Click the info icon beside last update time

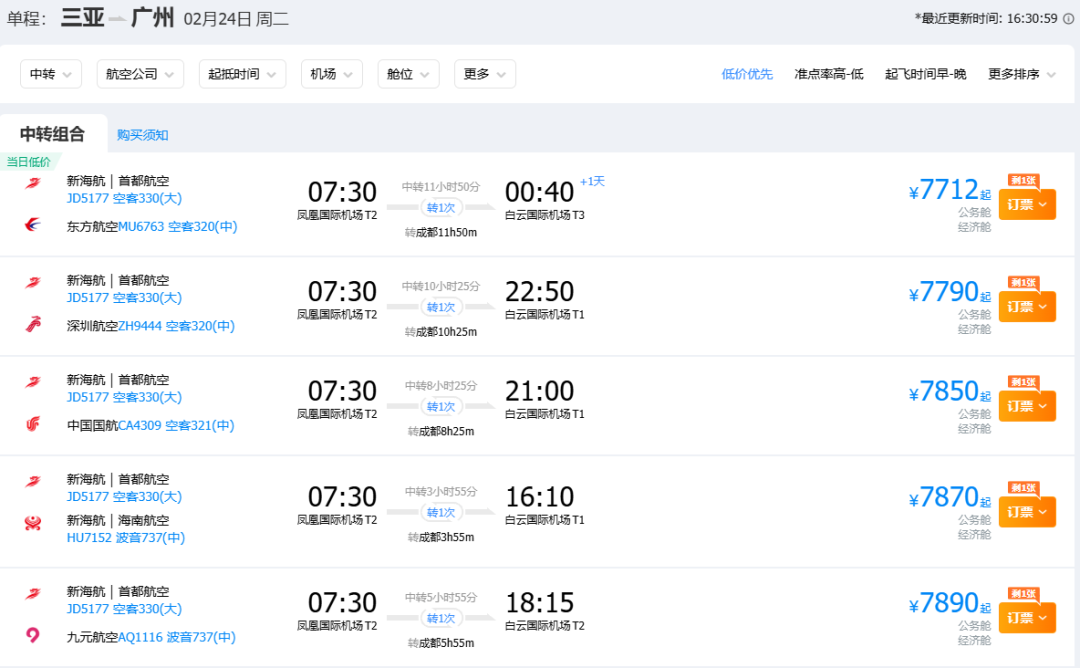(x=1068, y=18)
